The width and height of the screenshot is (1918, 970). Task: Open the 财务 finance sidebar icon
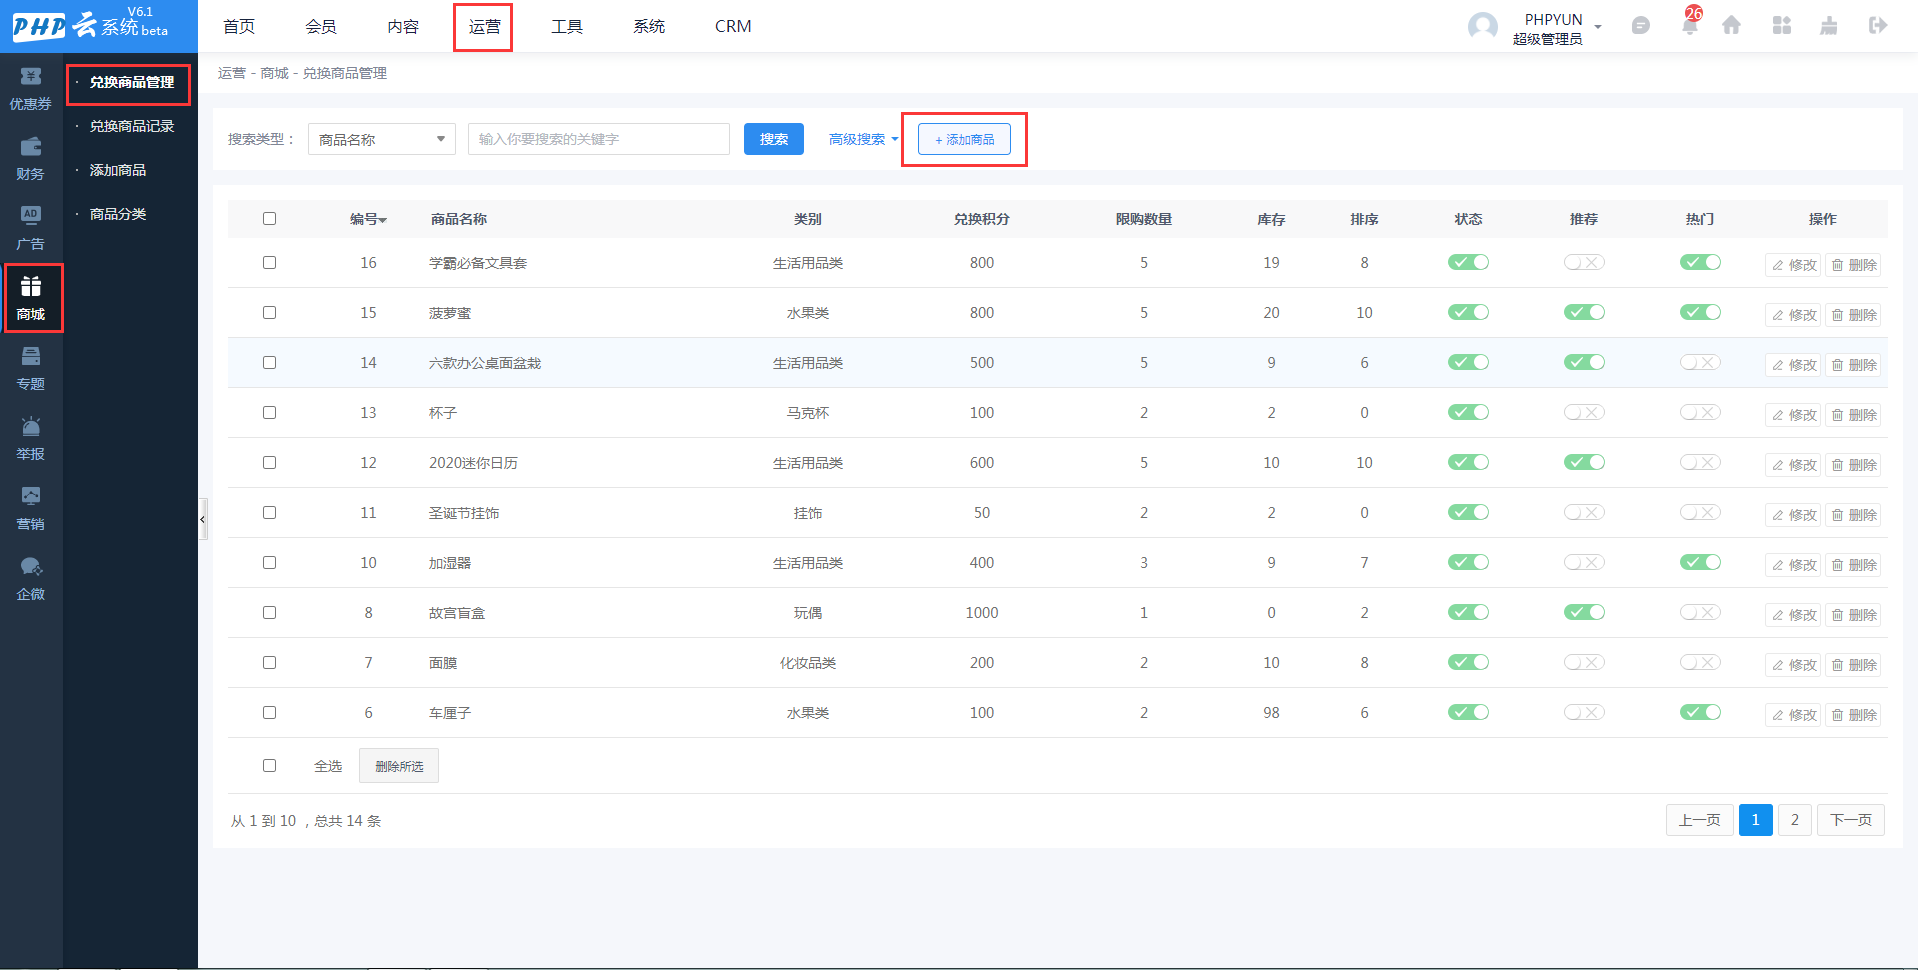coord(31,159)
